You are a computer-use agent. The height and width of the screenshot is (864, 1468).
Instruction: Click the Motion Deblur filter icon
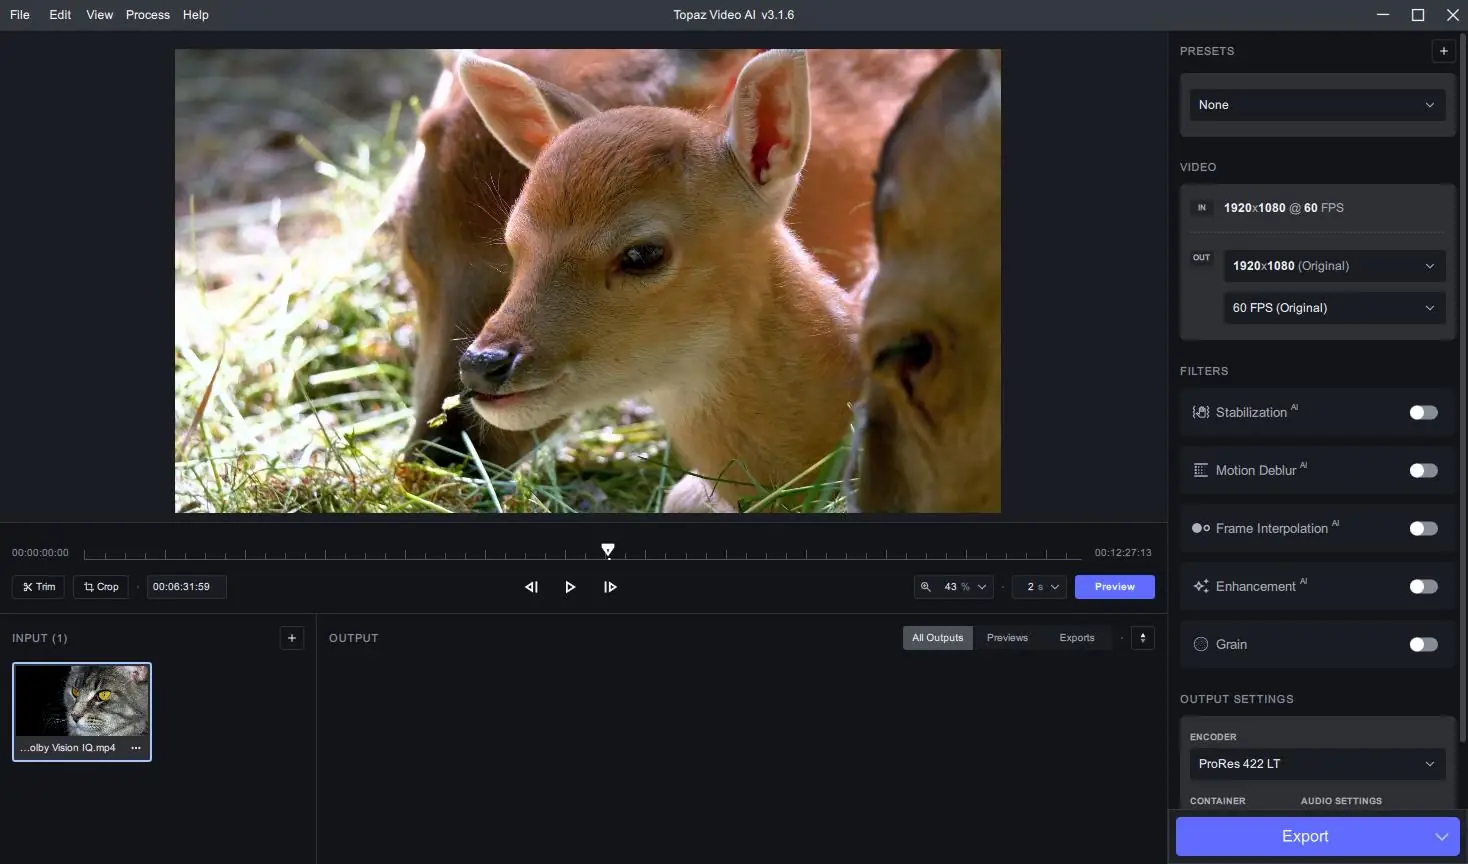tap(1201, 470)
